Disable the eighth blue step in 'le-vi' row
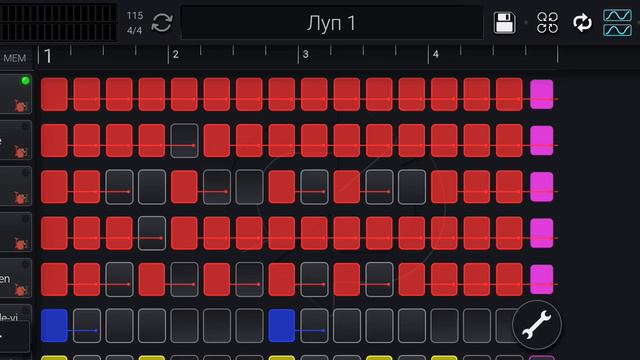The height and width of the screenshot is (360, 640). [282, 326]
